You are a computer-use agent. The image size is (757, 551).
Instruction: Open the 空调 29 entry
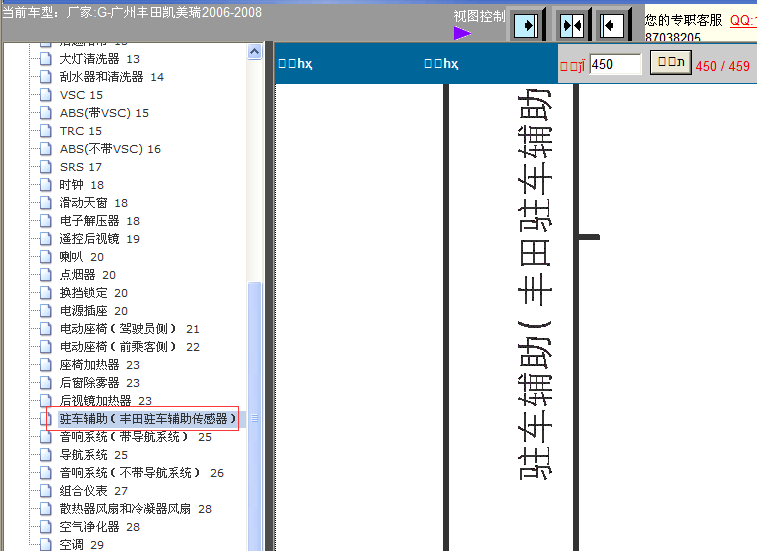82,545
